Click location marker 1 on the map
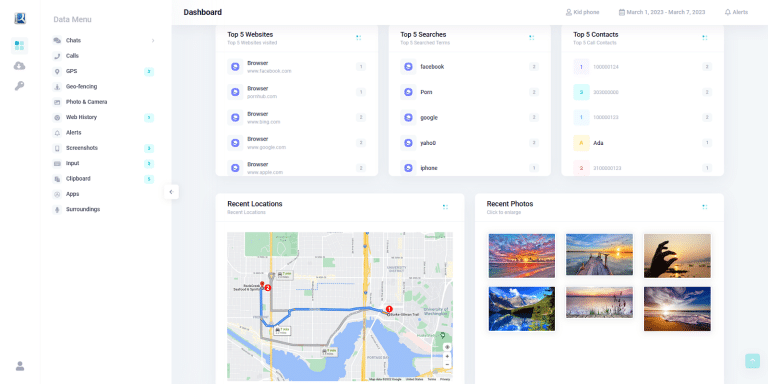768x384 pixels. point(389,309)
